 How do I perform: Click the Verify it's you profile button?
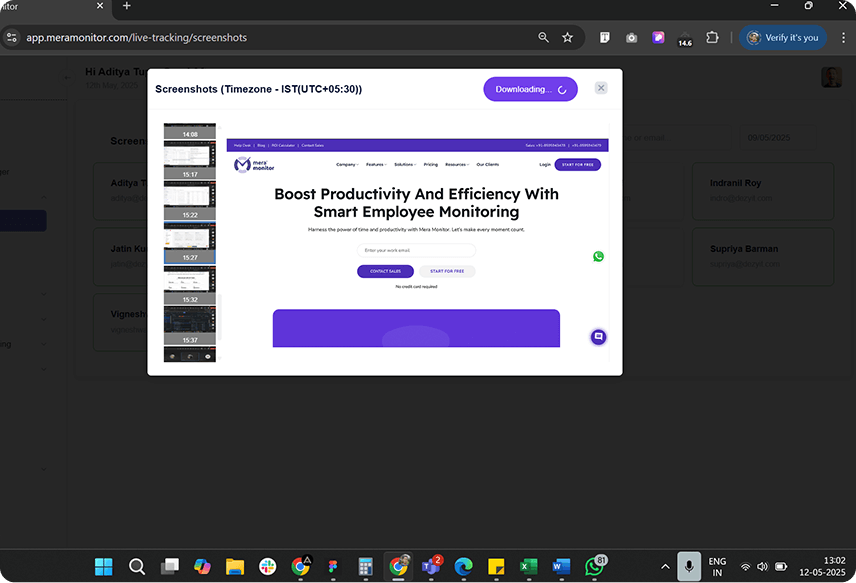(x=783, y=38)
